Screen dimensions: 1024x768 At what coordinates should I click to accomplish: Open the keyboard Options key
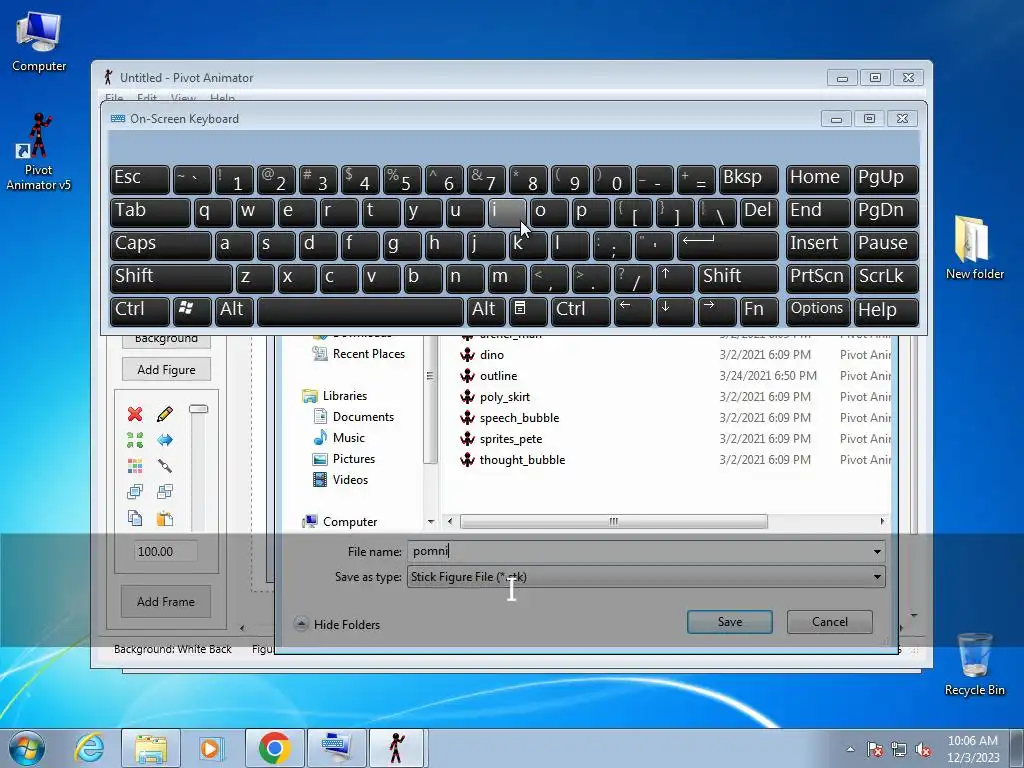pos(818,311)
